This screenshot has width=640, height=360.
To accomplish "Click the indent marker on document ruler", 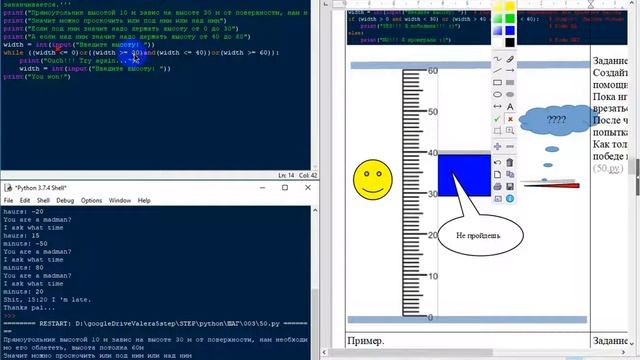I will (591, 4).
